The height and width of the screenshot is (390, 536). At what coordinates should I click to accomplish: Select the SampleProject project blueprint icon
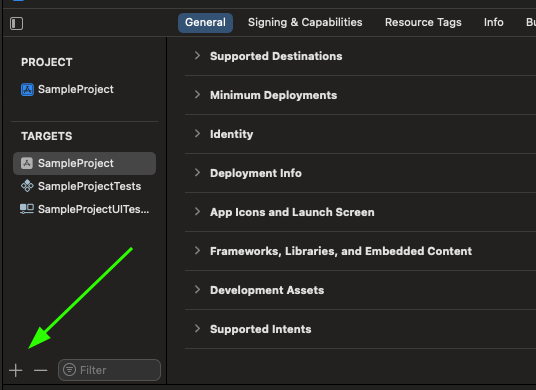point(27,90)
